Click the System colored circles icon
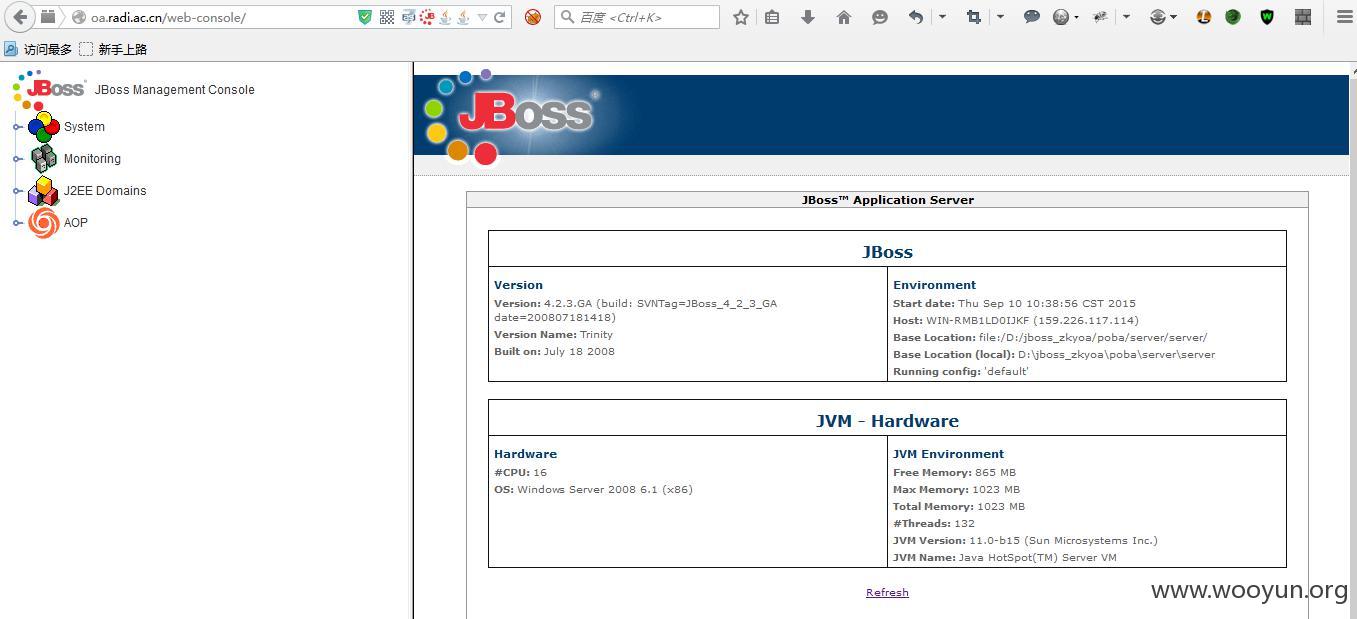The width and height of the screenshot is (1357, 619). click(x=44, y=127)
